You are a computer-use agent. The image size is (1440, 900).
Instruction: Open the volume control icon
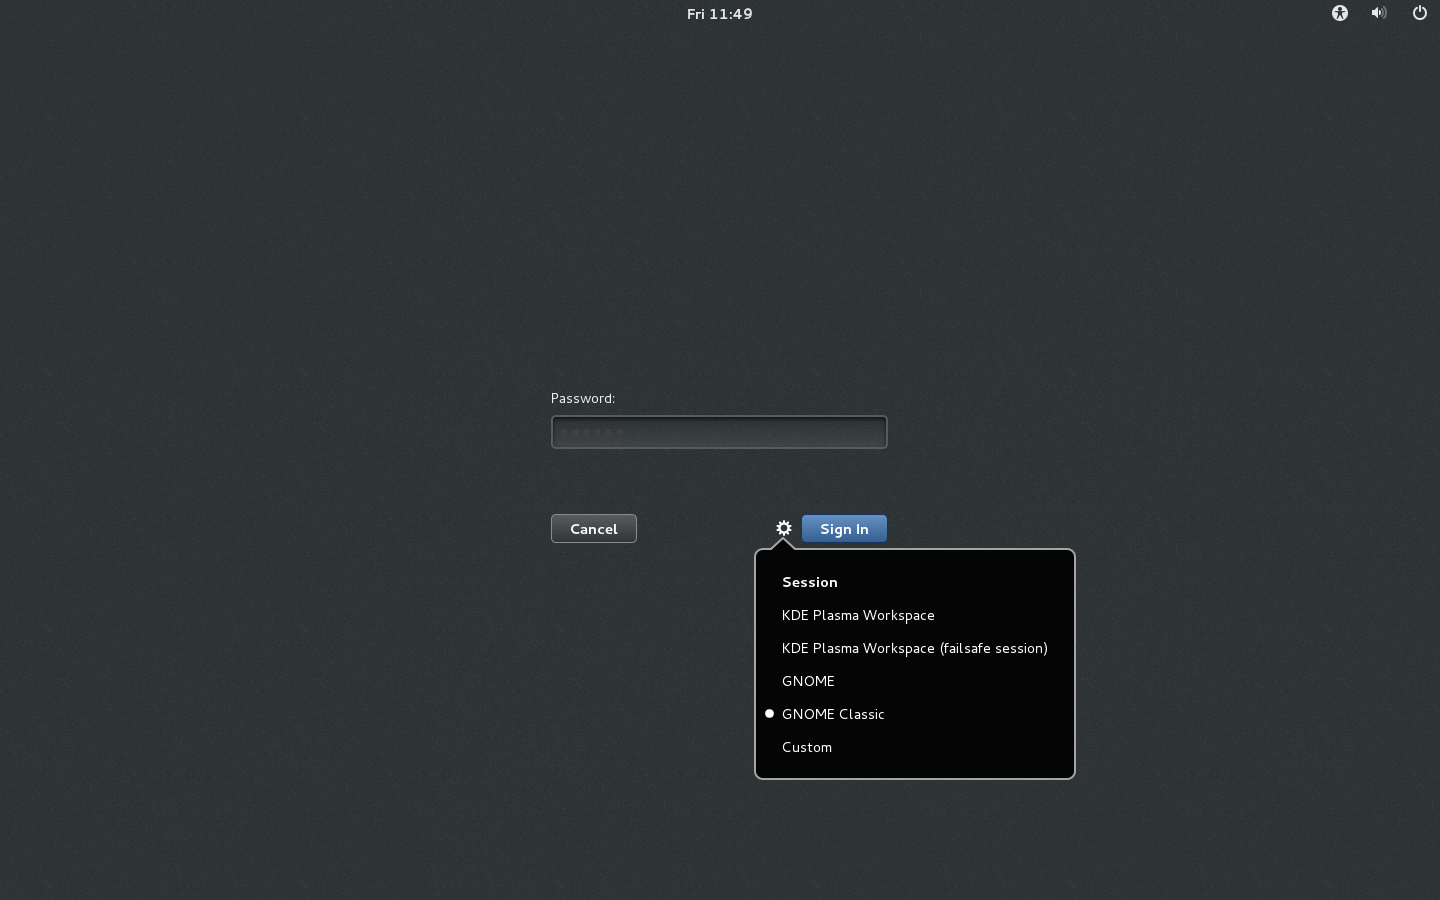click(x=1379, y=13)
